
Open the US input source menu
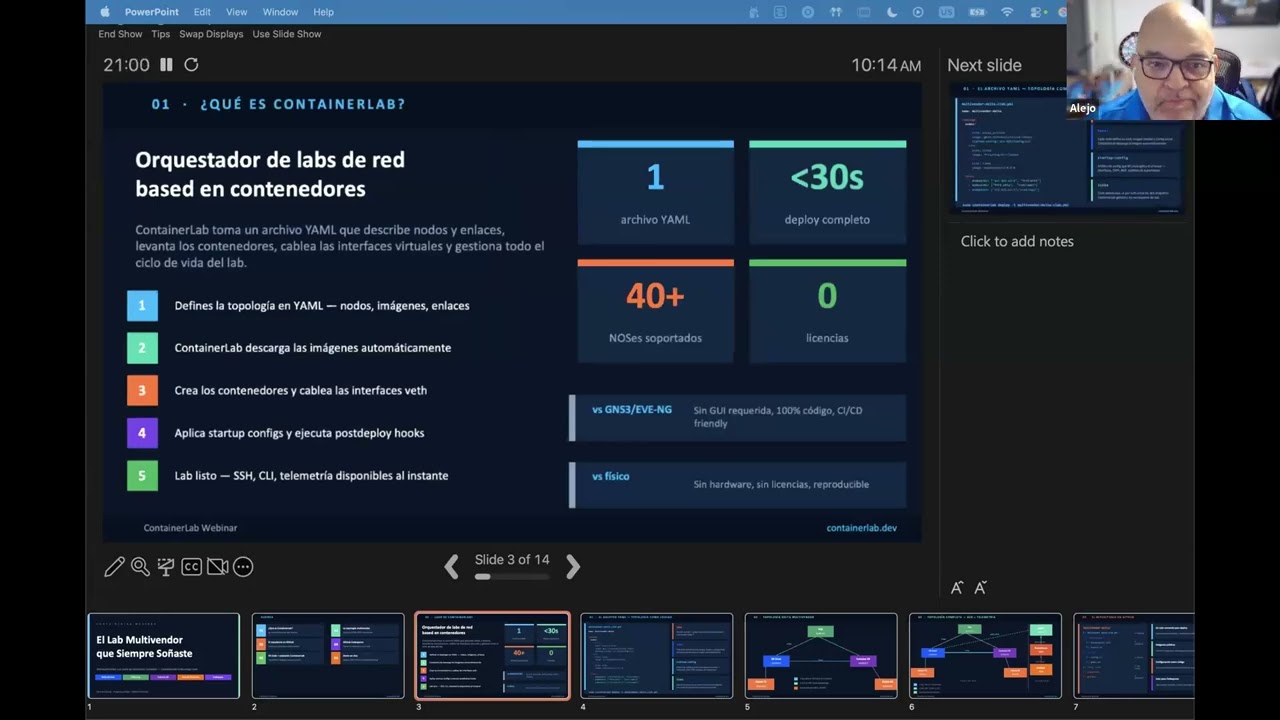[x=946, y=12]
